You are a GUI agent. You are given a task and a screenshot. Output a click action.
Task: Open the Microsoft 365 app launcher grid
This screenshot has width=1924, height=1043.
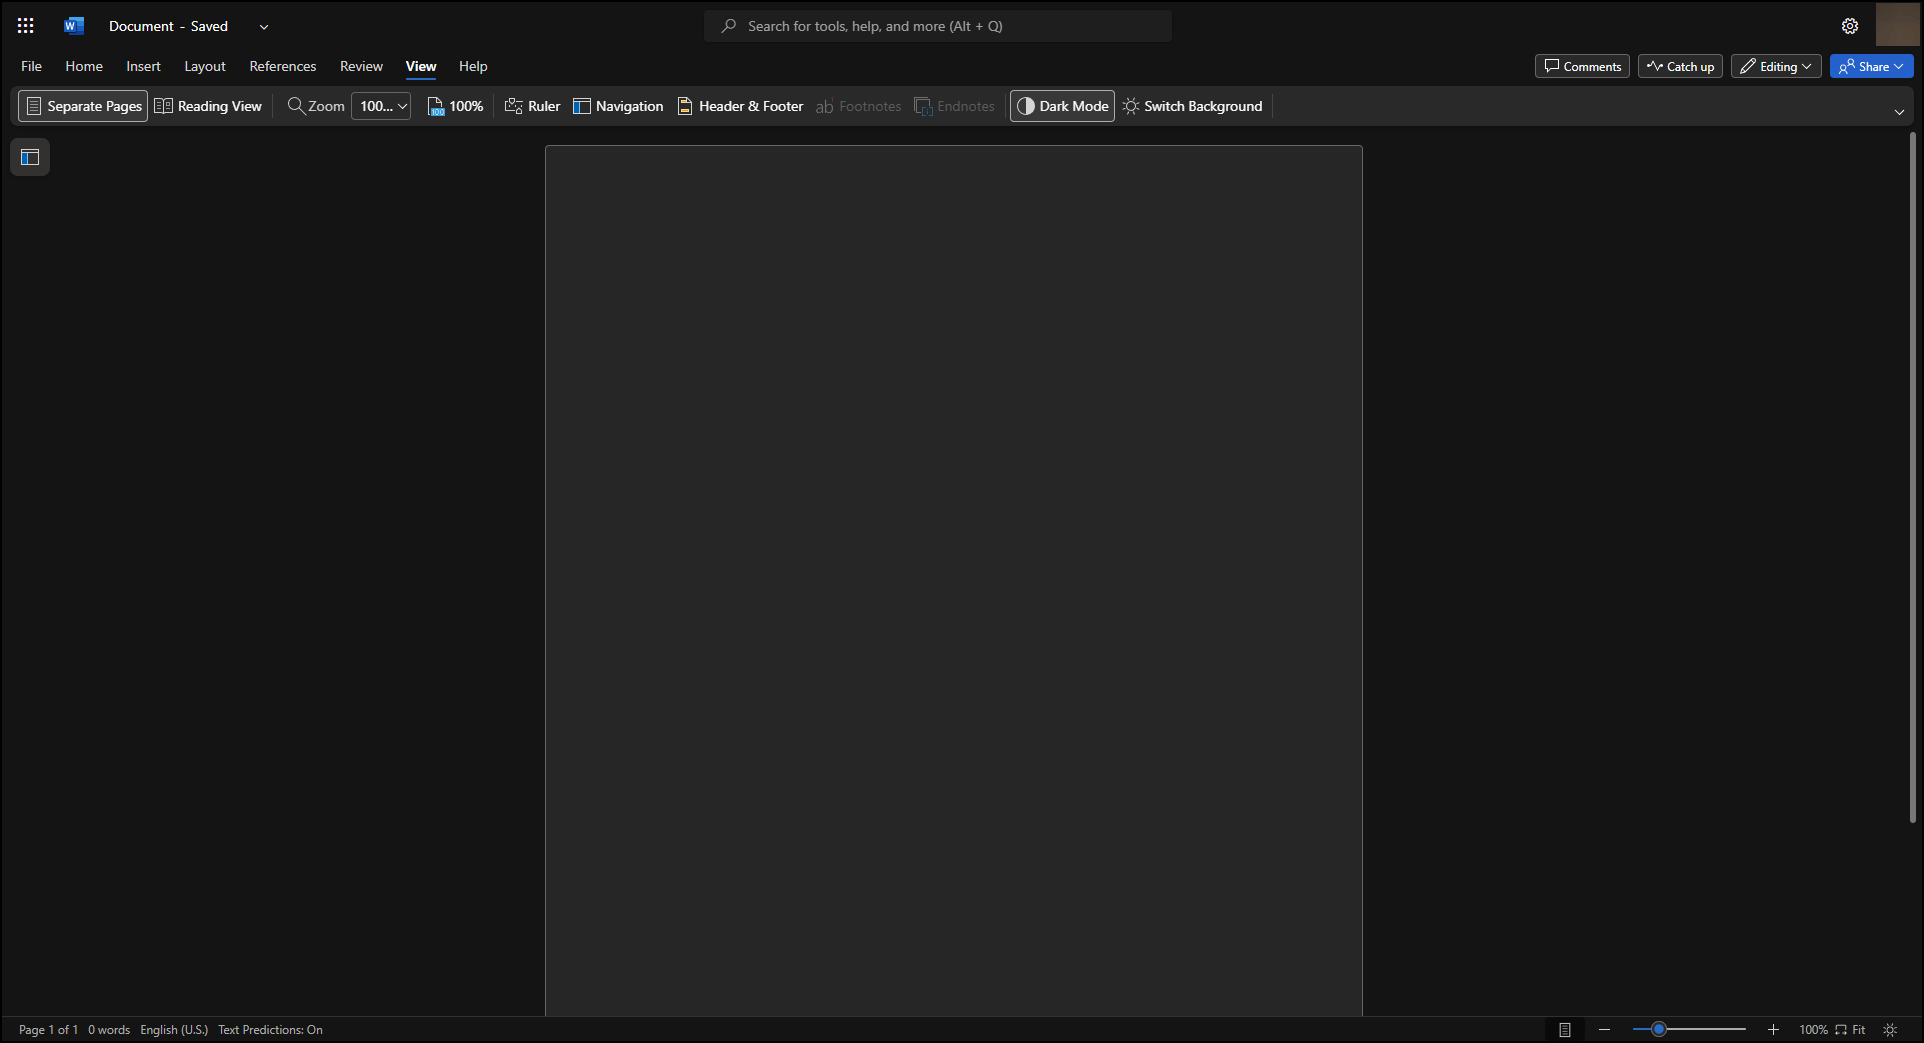tap(24, 25)
